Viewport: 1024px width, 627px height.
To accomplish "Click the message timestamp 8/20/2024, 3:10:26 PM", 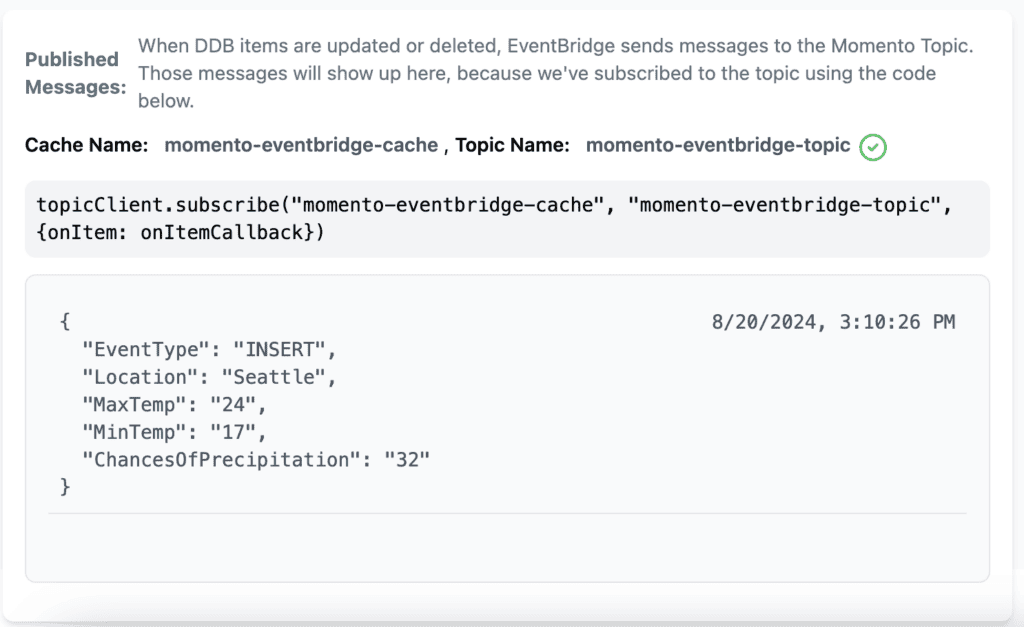I will coord(833,322).
